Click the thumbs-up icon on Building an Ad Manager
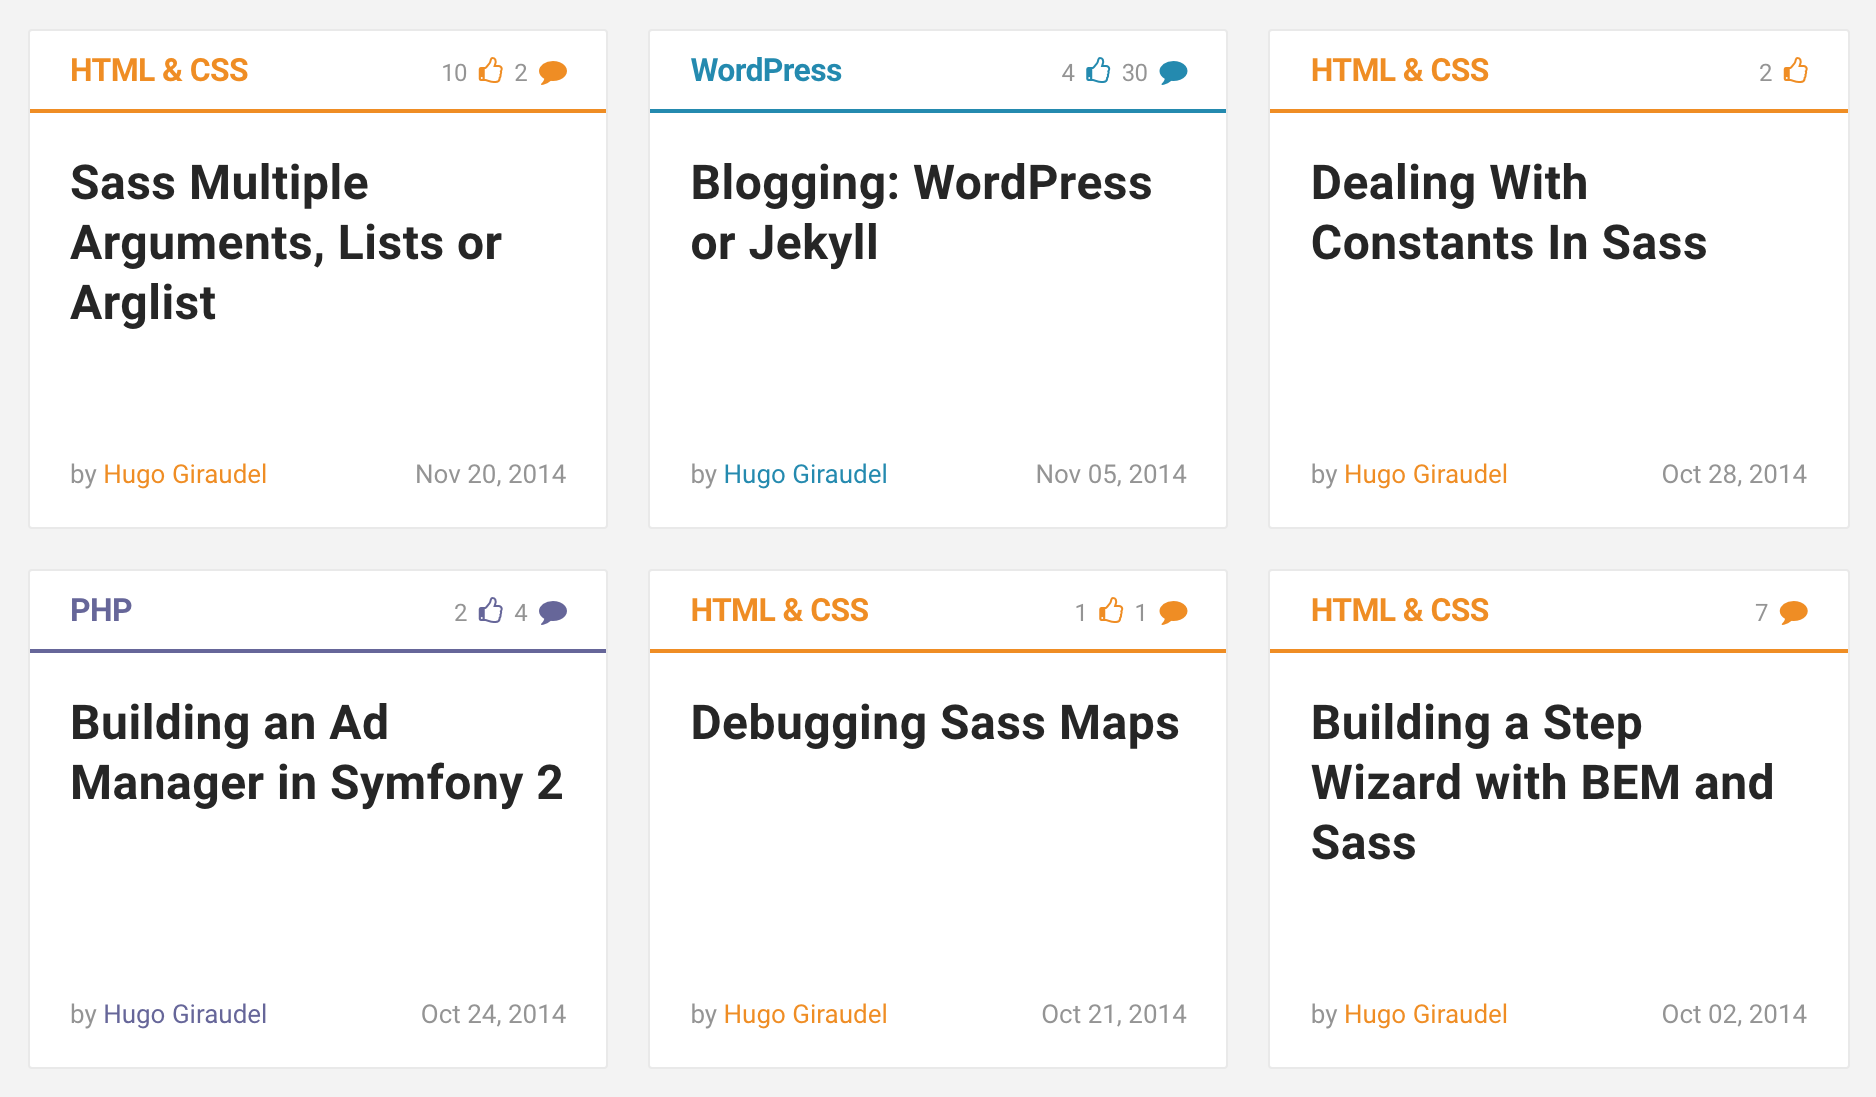1876x1097 pixels. click(x=491, y=611)
